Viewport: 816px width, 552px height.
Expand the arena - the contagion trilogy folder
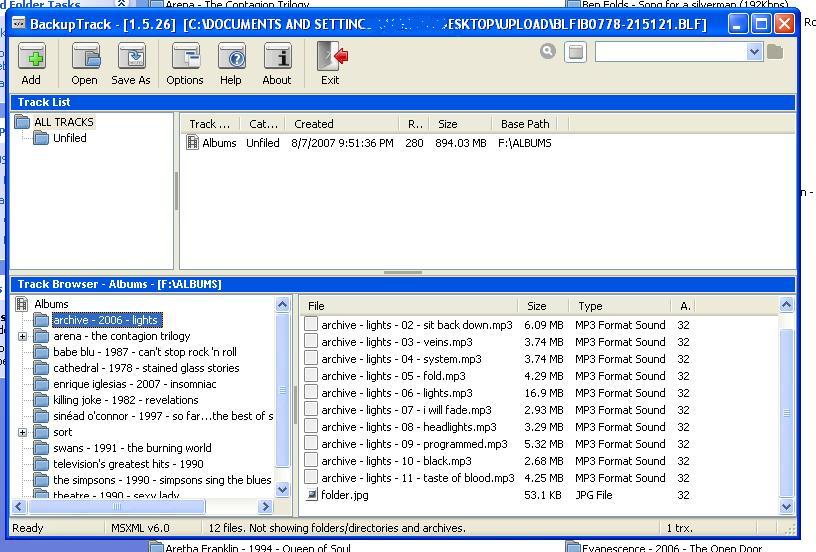pos(22,337)
